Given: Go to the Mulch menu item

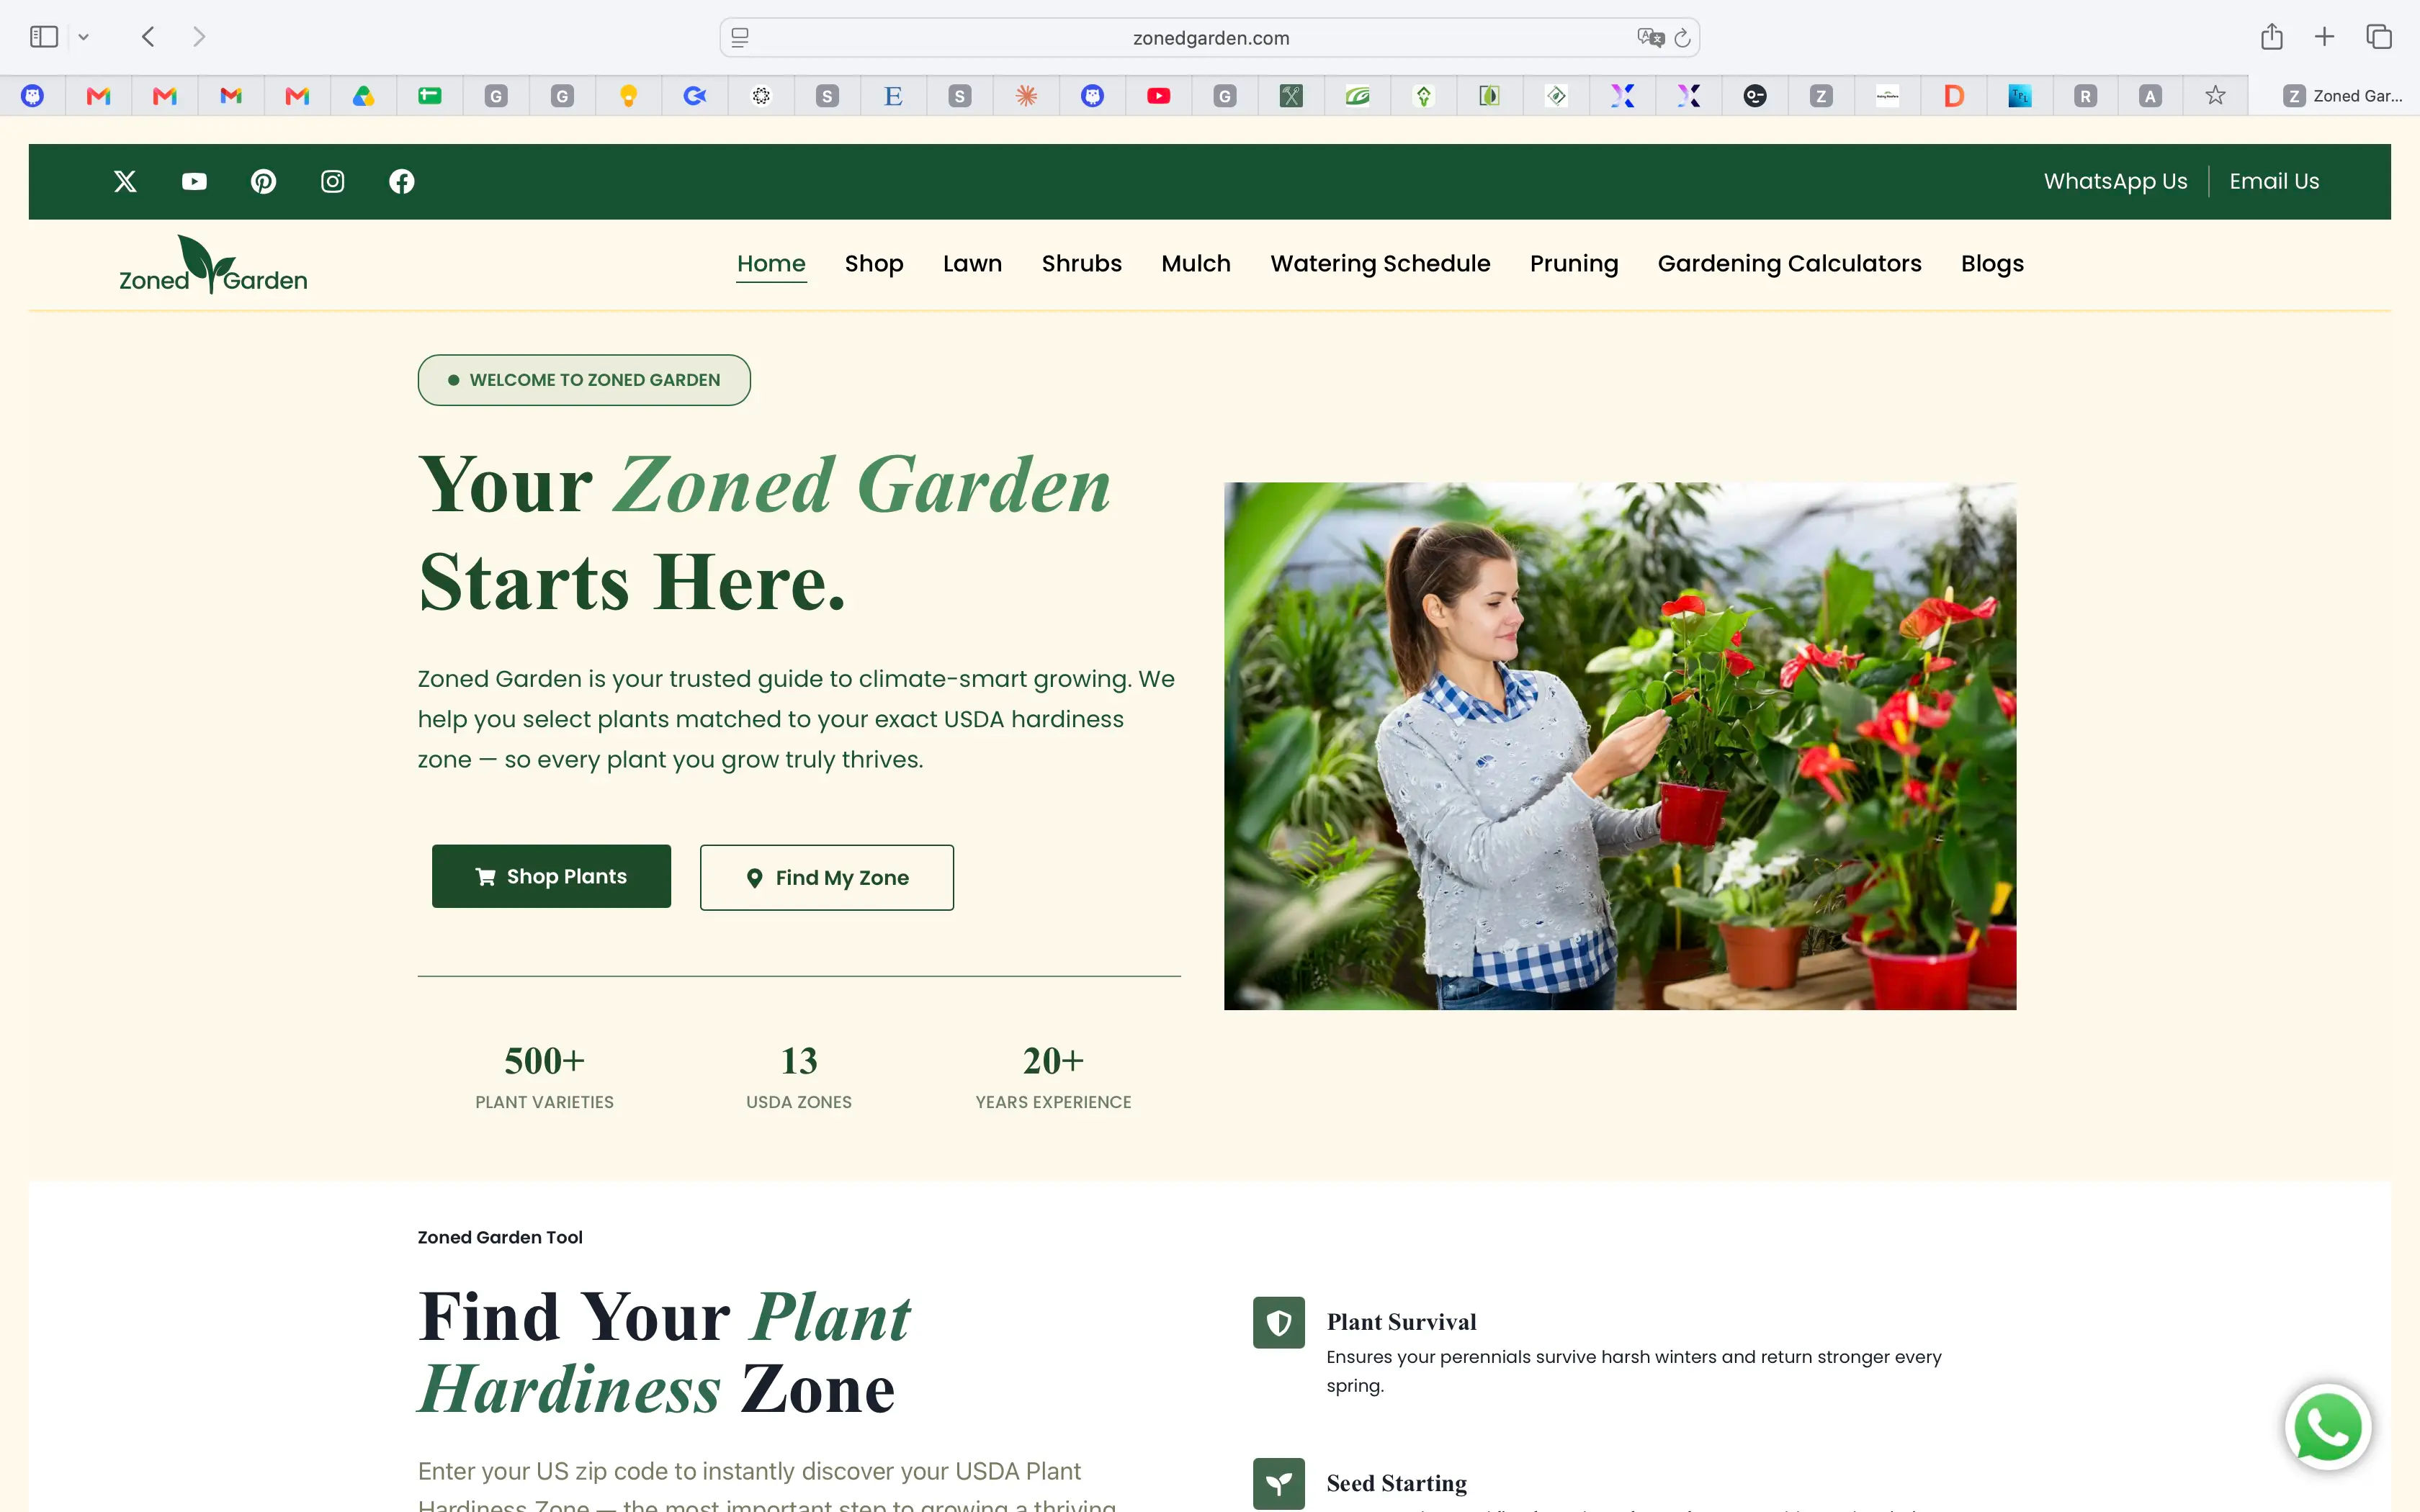Looking at the screenshot, I should tap(1196, 264).
